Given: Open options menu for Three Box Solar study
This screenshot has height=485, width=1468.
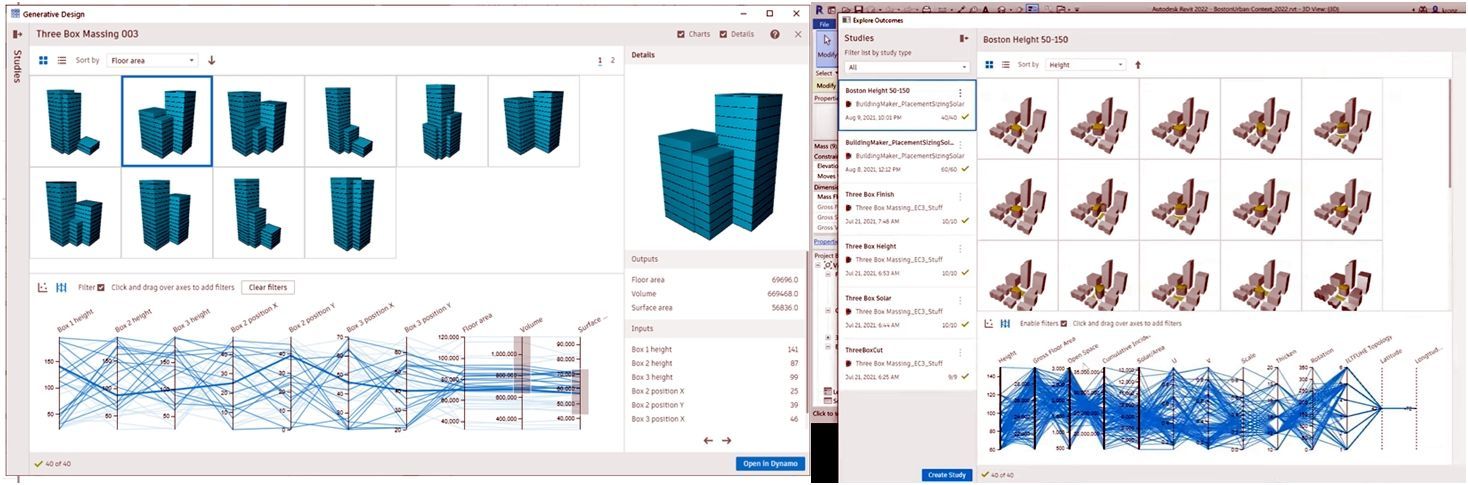Looking at the screenshot, I should point(959,302).
